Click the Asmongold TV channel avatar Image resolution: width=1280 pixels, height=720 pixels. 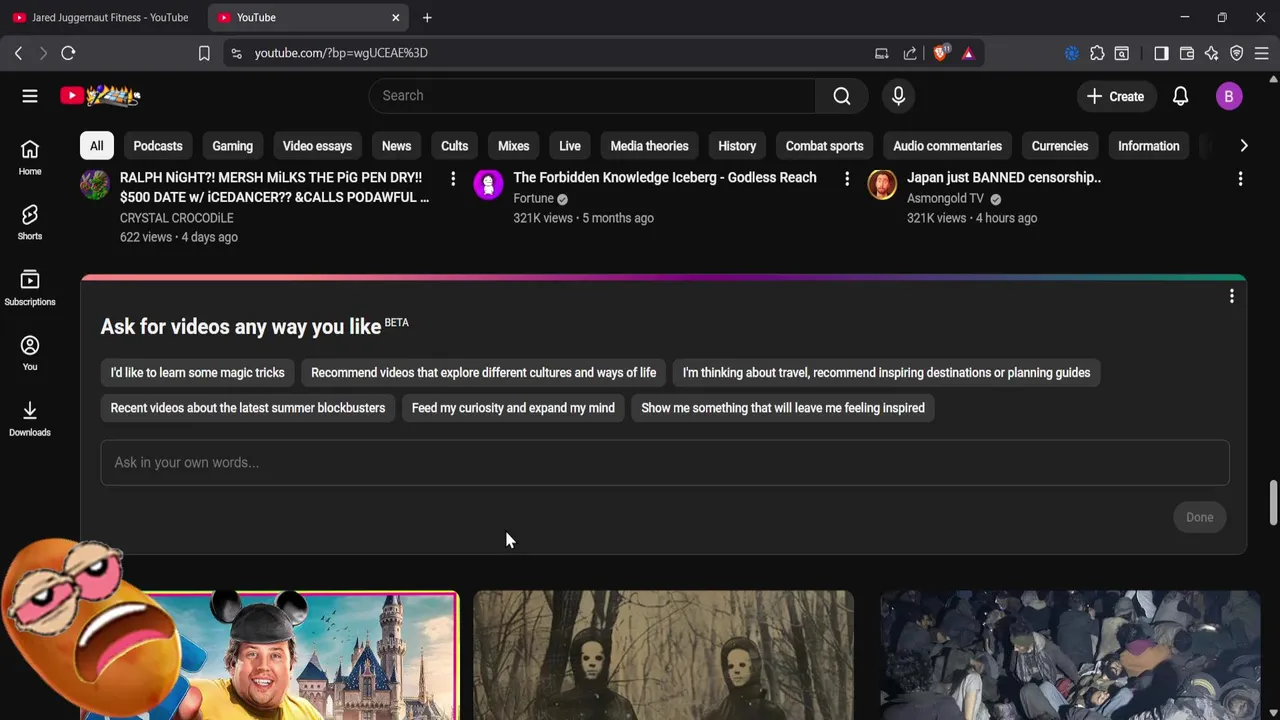click(882, 185)
